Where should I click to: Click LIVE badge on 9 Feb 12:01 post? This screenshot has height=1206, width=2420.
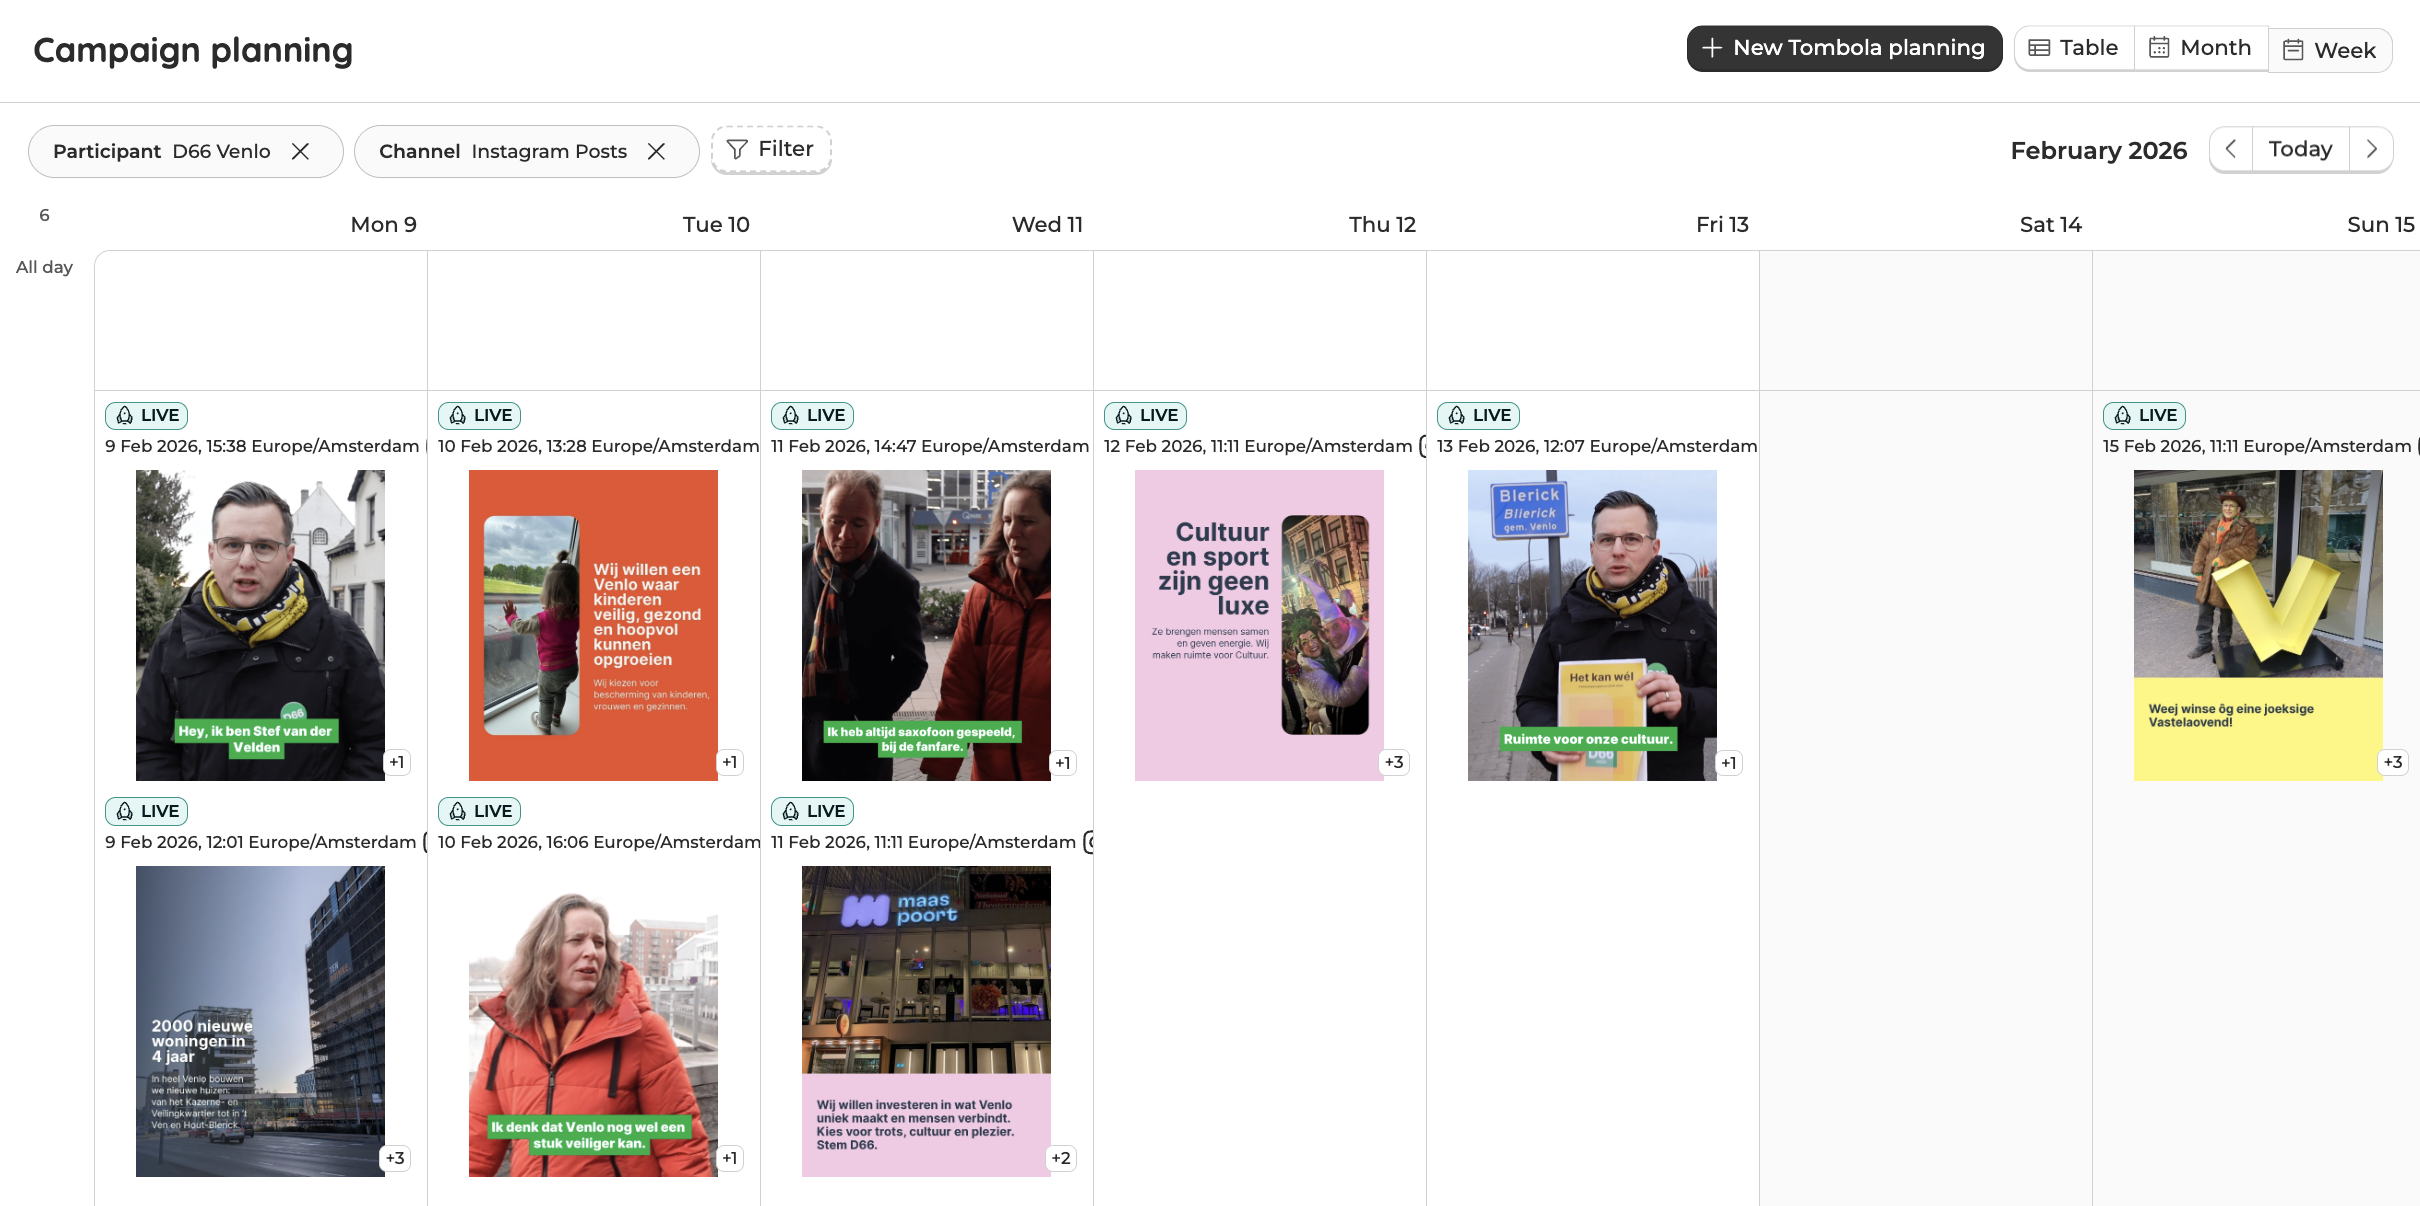(146, 811)
